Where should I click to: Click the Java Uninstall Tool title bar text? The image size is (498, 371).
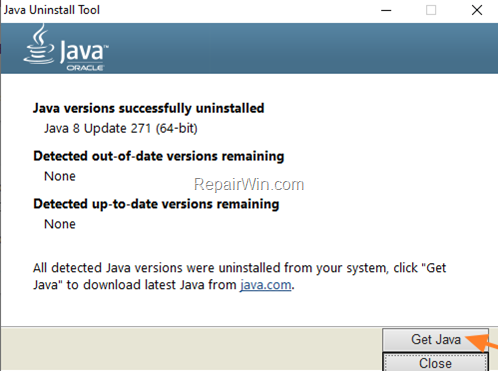point(52,10)
